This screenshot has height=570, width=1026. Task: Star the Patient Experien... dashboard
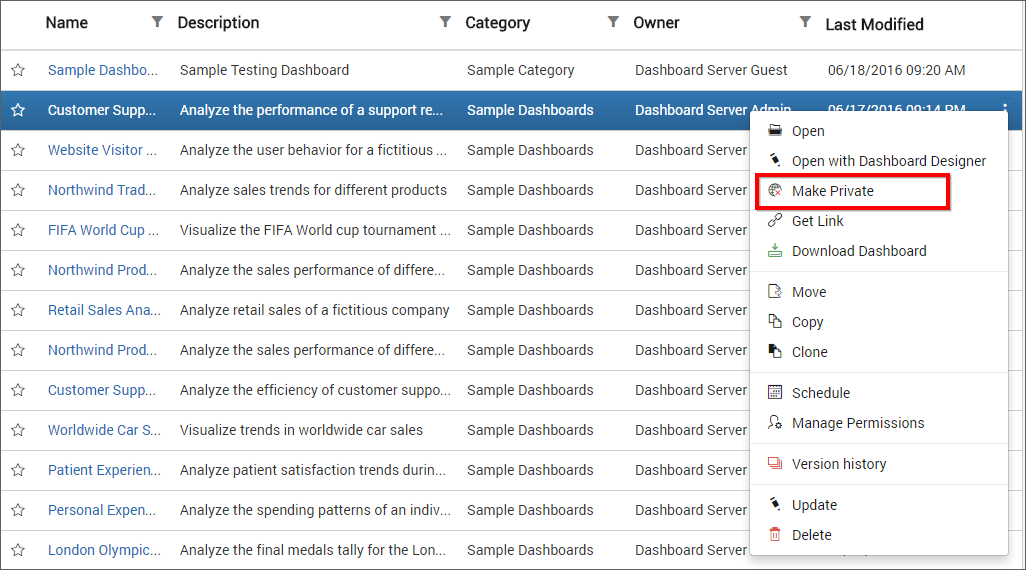click(18, 470)
